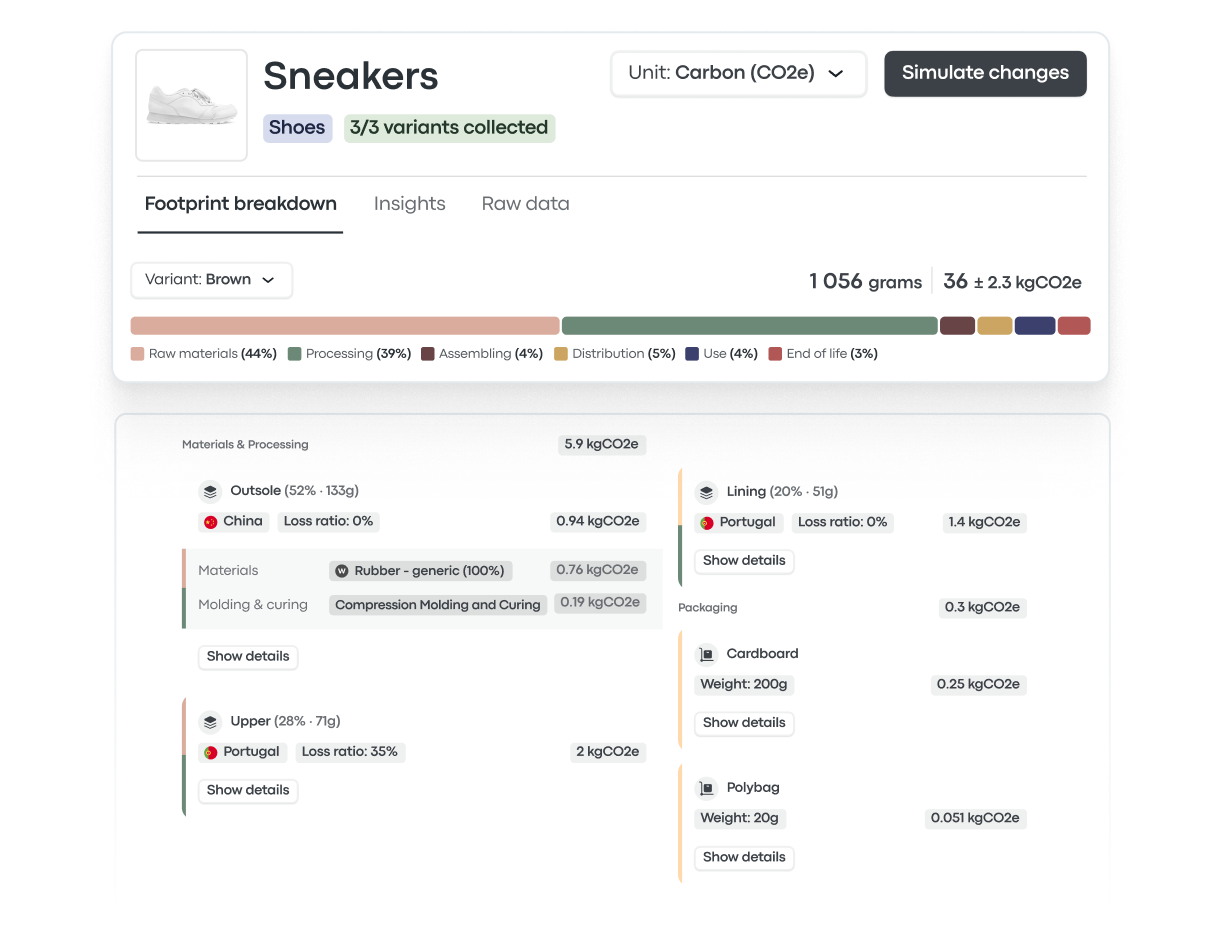
Task: Switch to the Raw data tab
Action: pos(525,204)
